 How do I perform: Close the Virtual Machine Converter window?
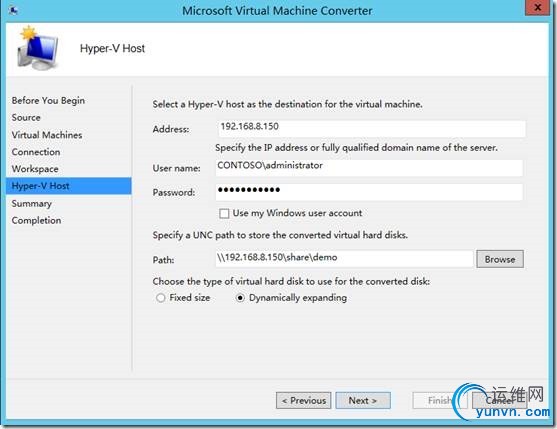pos(537,7)
